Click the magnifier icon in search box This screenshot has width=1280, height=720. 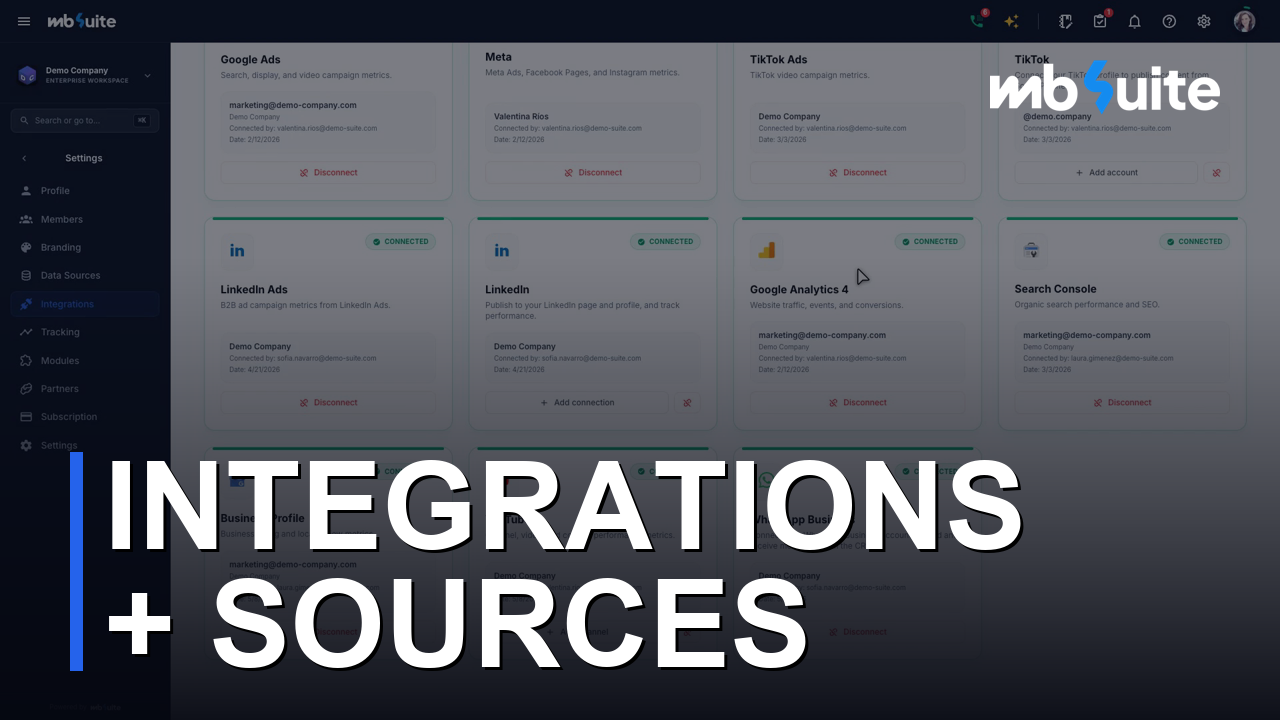(x=24, y=121)
